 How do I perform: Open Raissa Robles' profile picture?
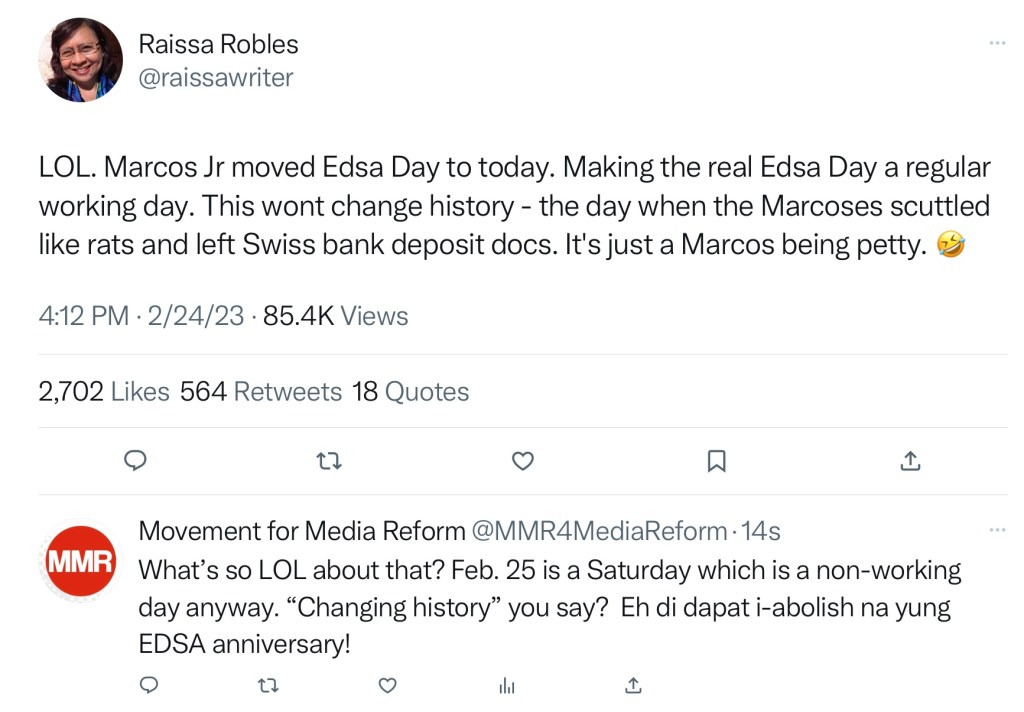(80, 60)
